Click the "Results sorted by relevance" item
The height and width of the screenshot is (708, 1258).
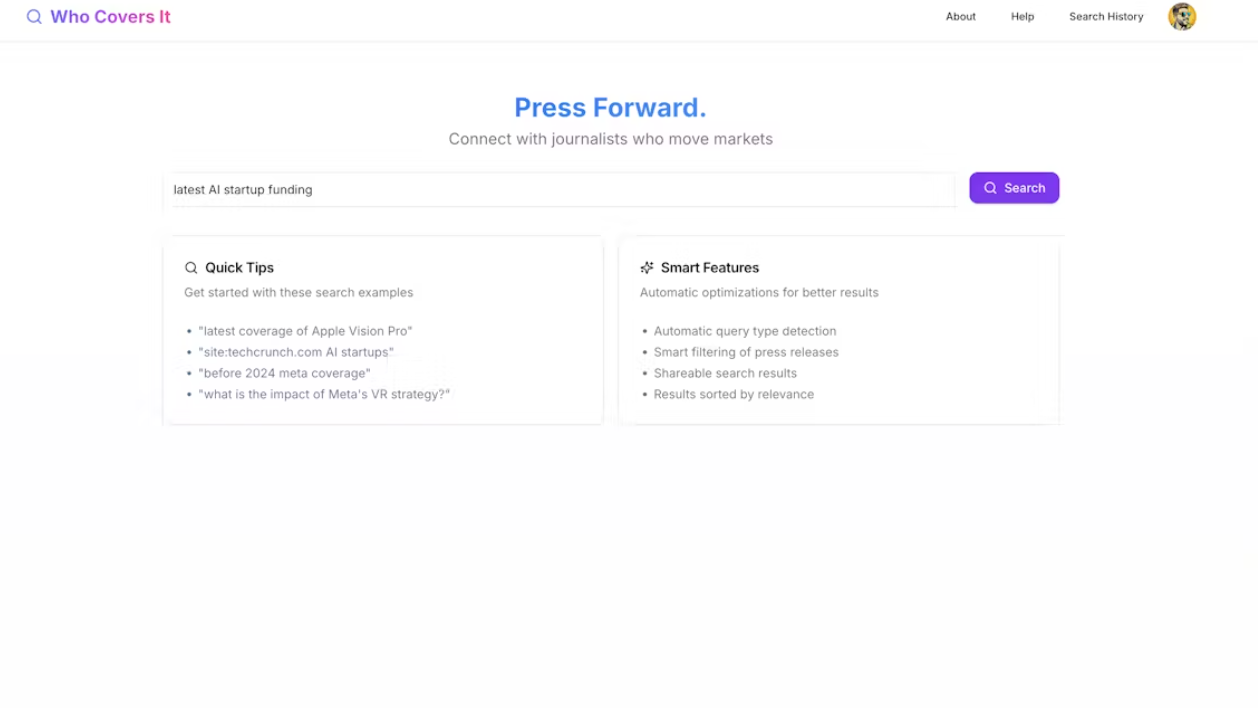coord(734,394)
